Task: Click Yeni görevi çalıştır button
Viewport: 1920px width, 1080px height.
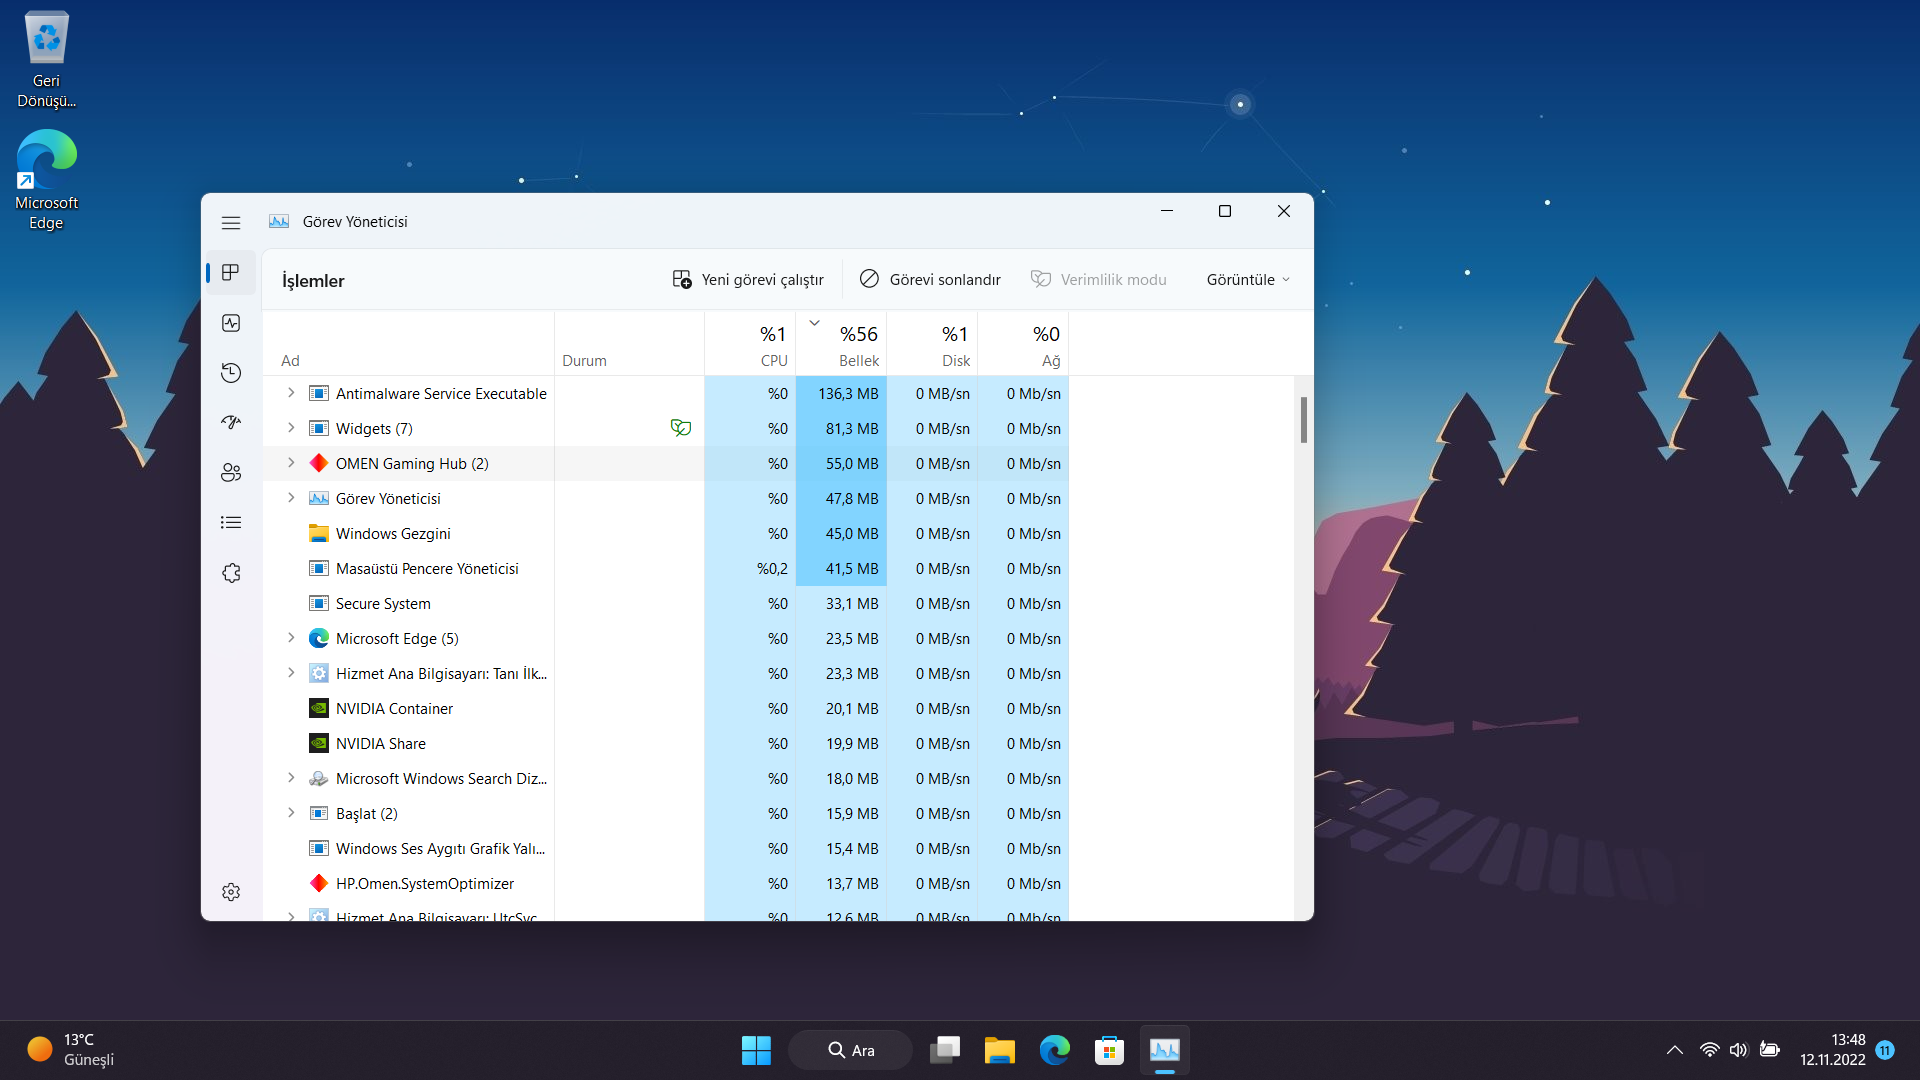Action: 748,280
